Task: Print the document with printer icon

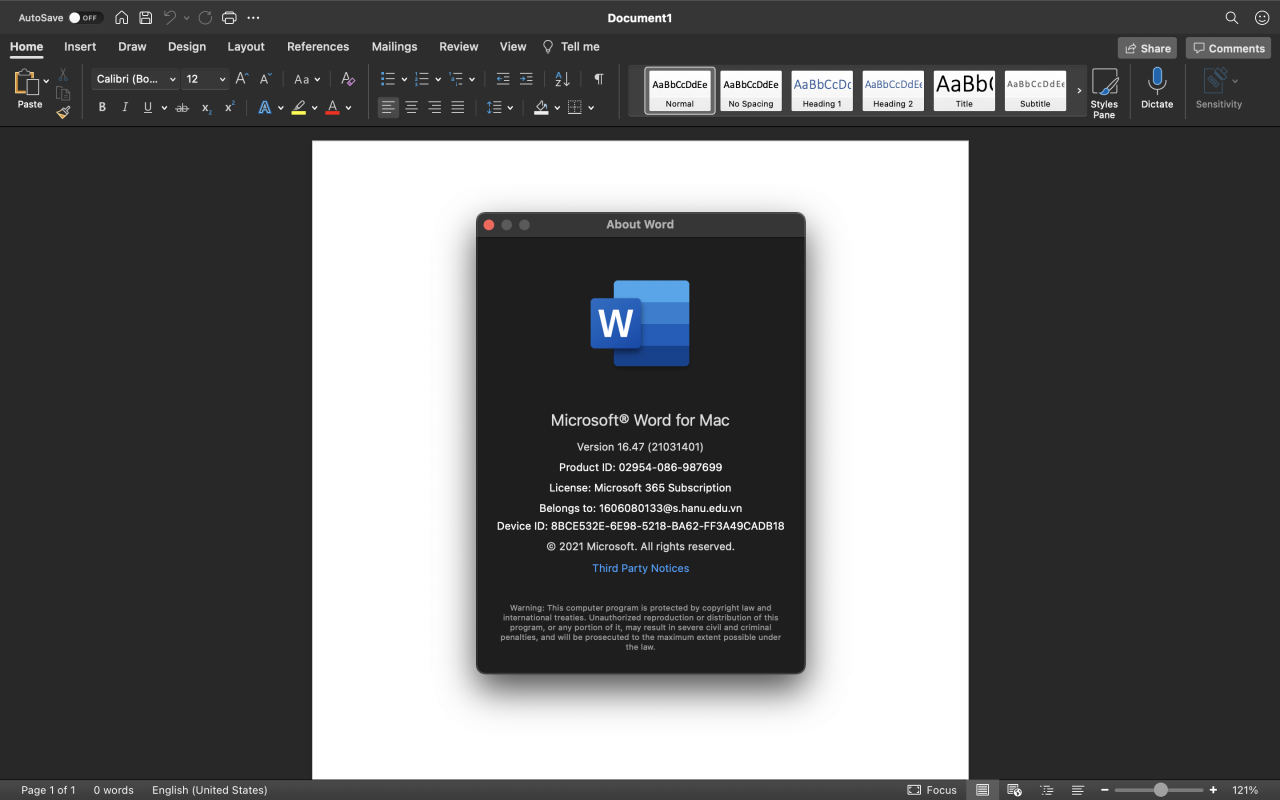Action: tap(229, 18)
